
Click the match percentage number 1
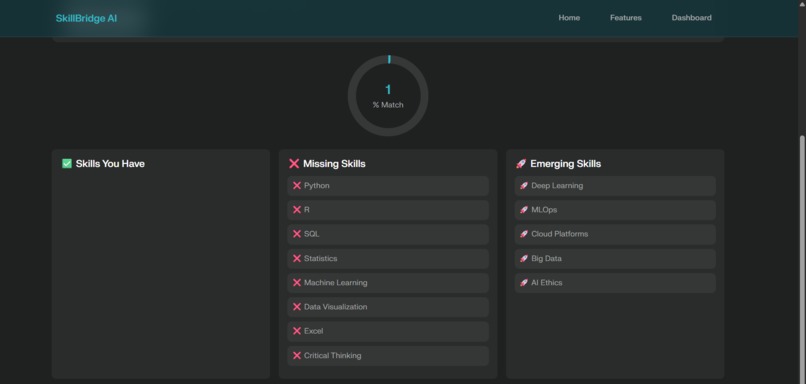388,90
